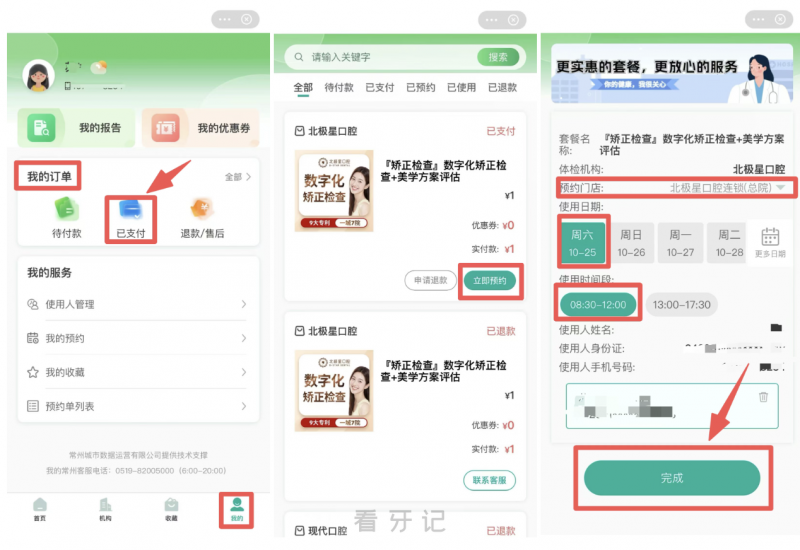
Task: Click 已退款 status of 现代口腔 order
Action: 501,531
